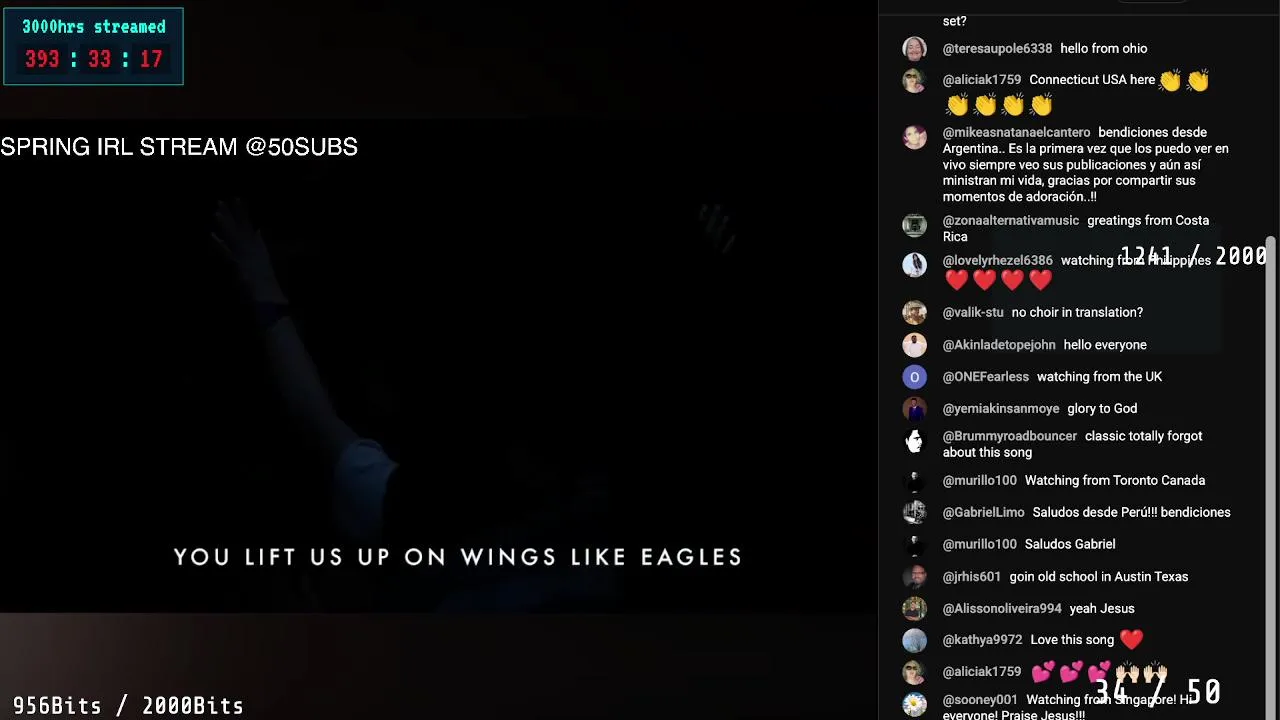Select the @yemiakinsanmoye username
This screenshot has width=1280, height=720.
point(1000,408)
